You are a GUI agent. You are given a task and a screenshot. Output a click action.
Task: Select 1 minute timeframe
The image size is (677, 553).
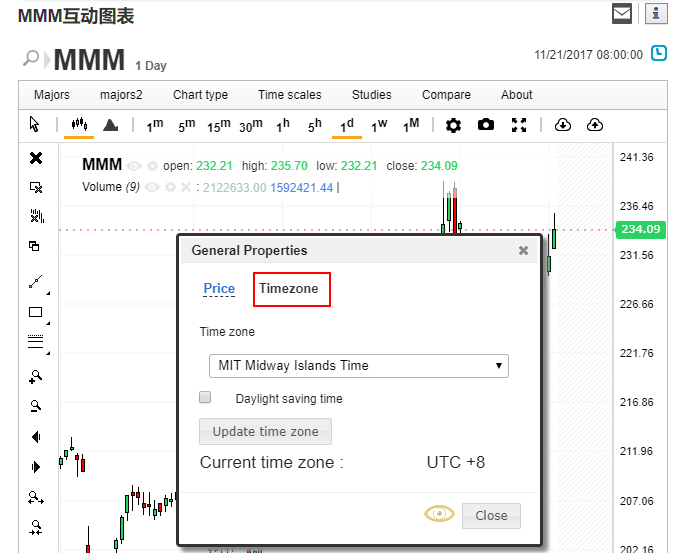[x=155, y=125]
